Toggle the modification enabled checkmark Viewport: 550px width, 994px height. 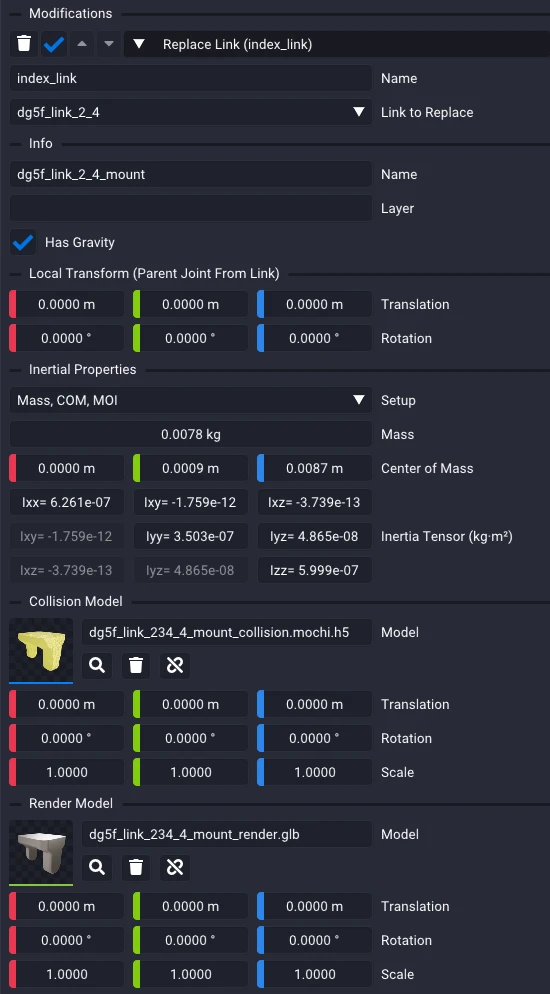coord(54,44)
